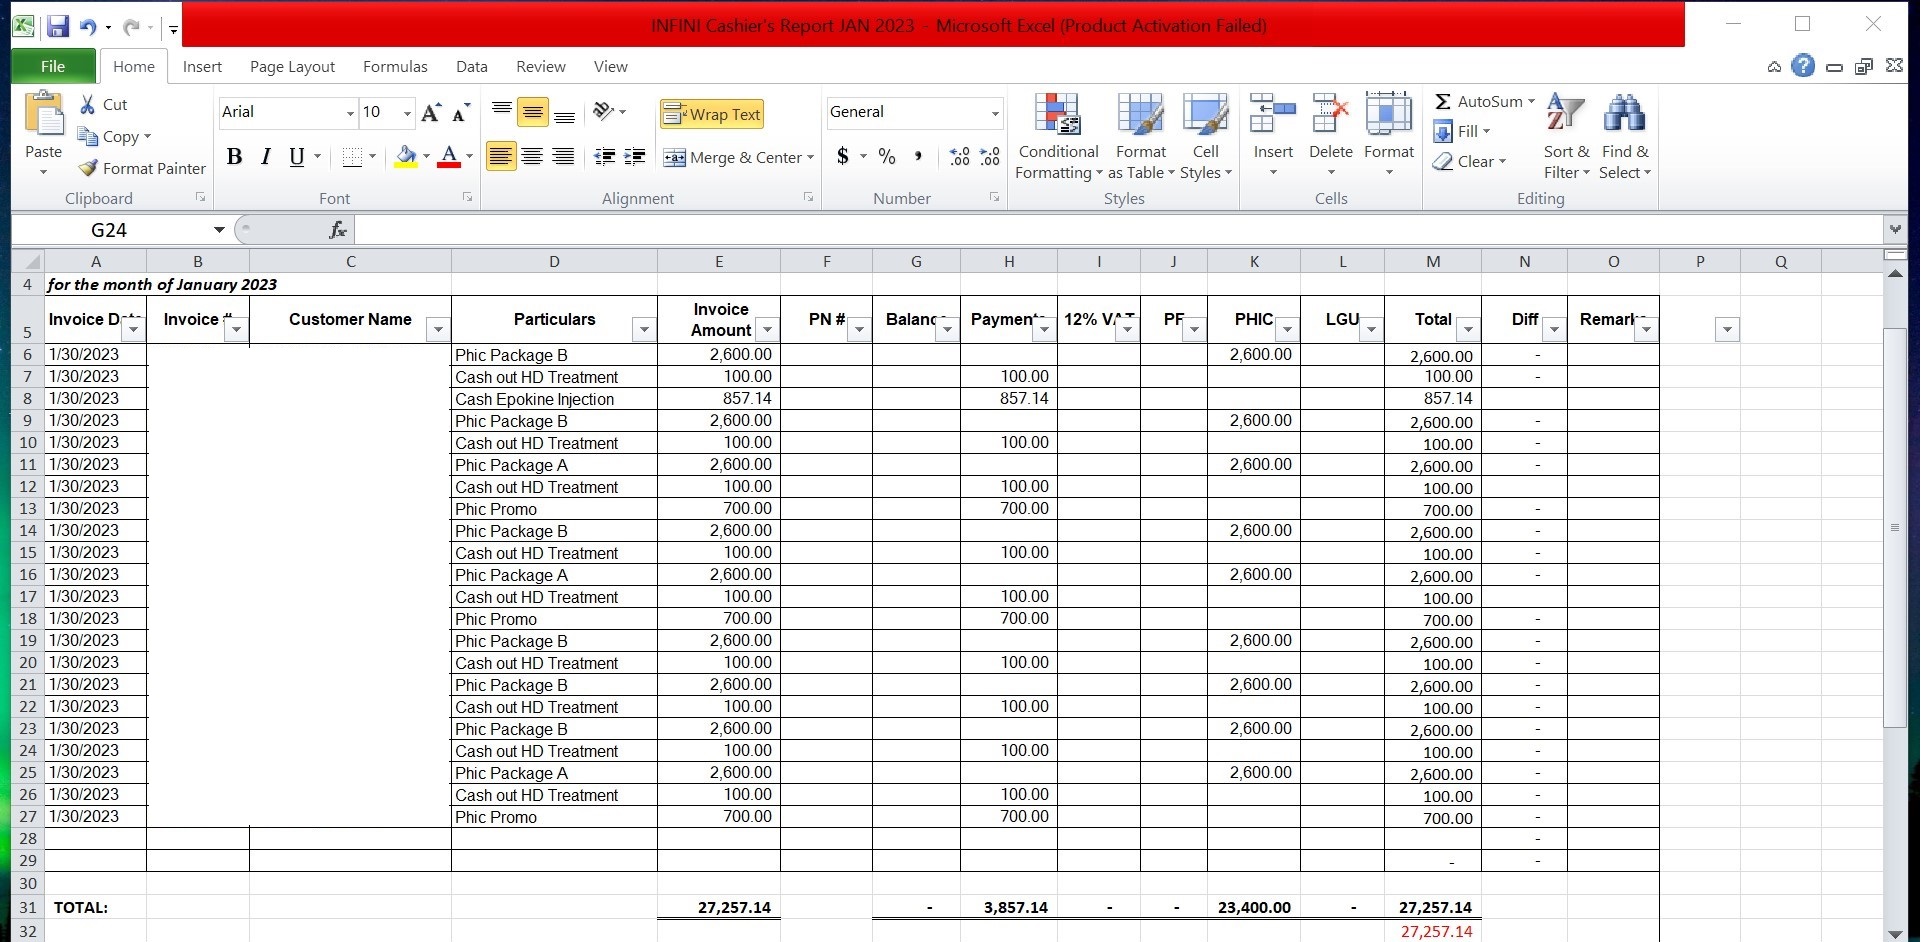This screenshot has height=942, width=1932.
Task: Select column E header
Action: pos(718,262)
